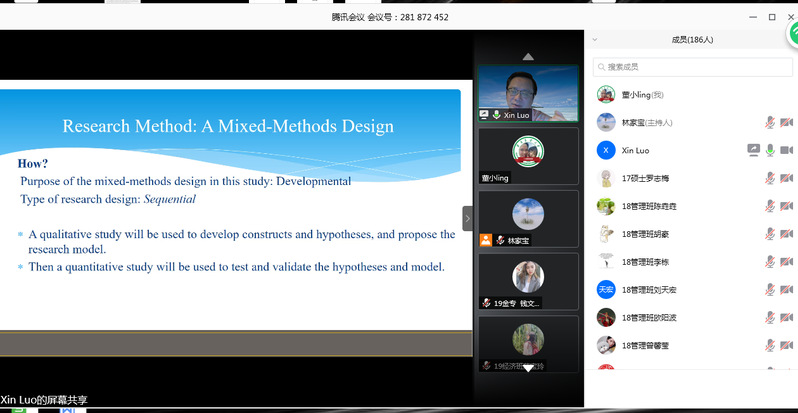This screenshot has width=798, height=413.
Task: Click the muted mic icon for 18管理班胡豪
Action: click(770, 234)
